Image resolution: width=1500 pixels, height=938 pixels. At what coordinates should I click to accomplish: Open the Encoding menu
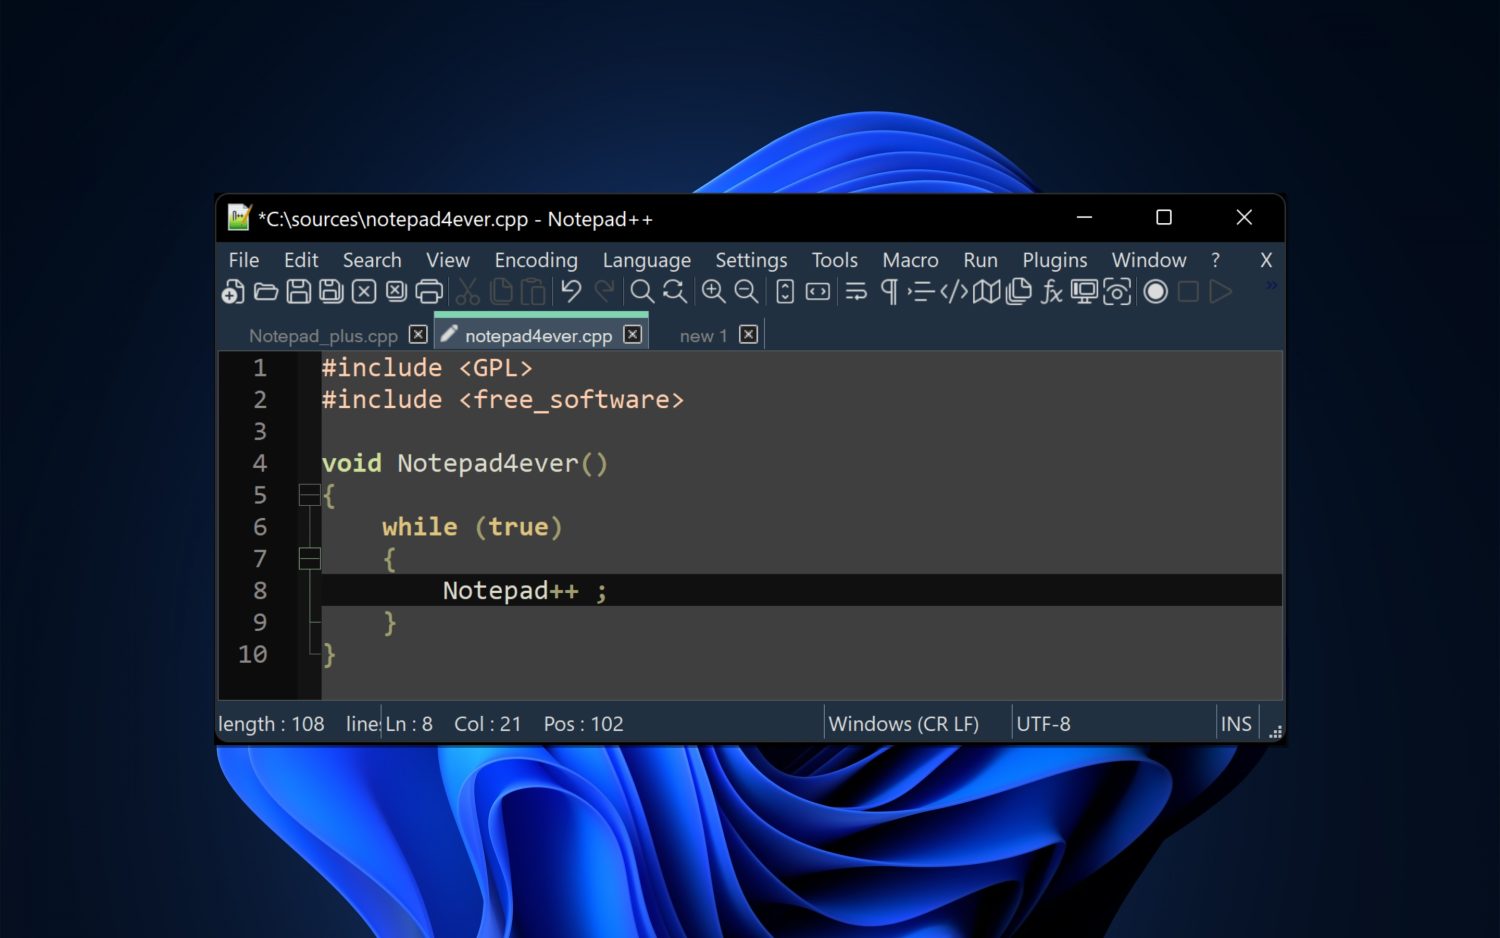click(536, 260)
